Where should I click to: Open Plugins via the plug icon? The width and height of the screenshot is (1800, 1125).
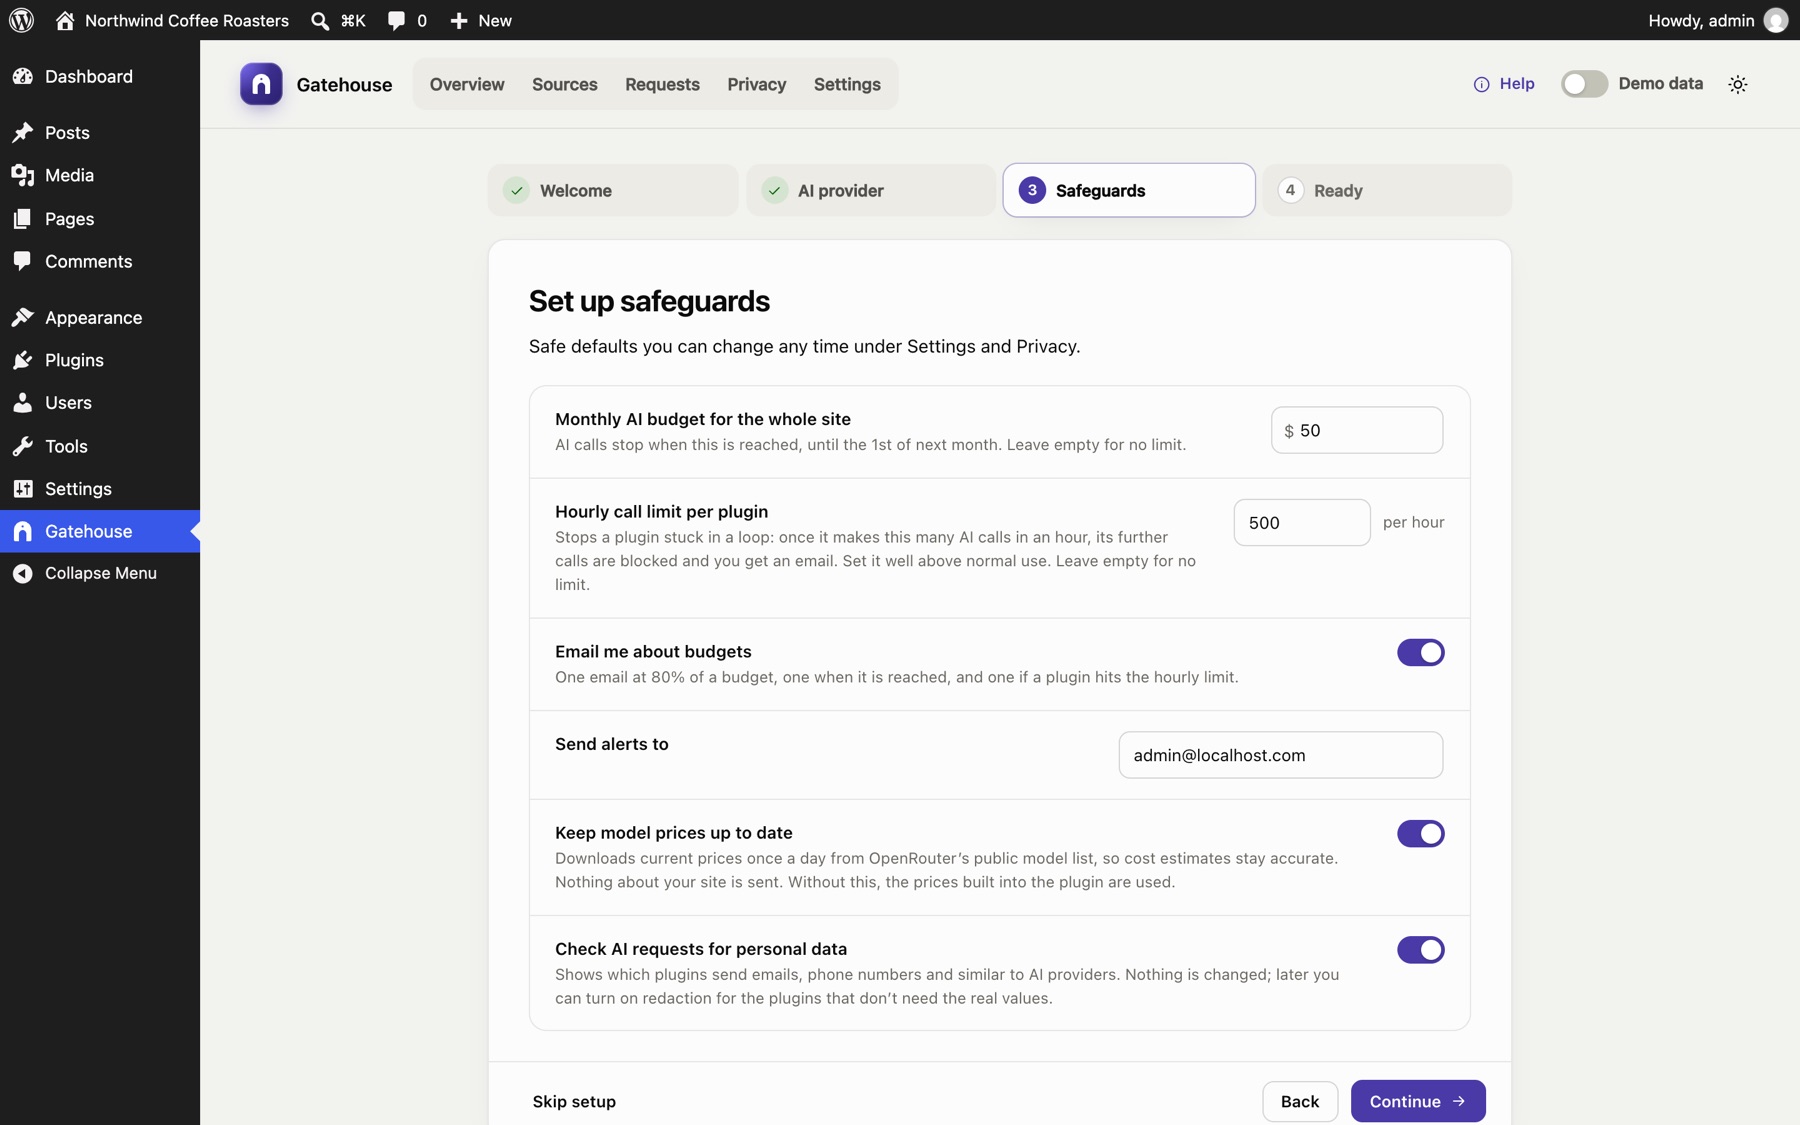[x=23, y=360]
